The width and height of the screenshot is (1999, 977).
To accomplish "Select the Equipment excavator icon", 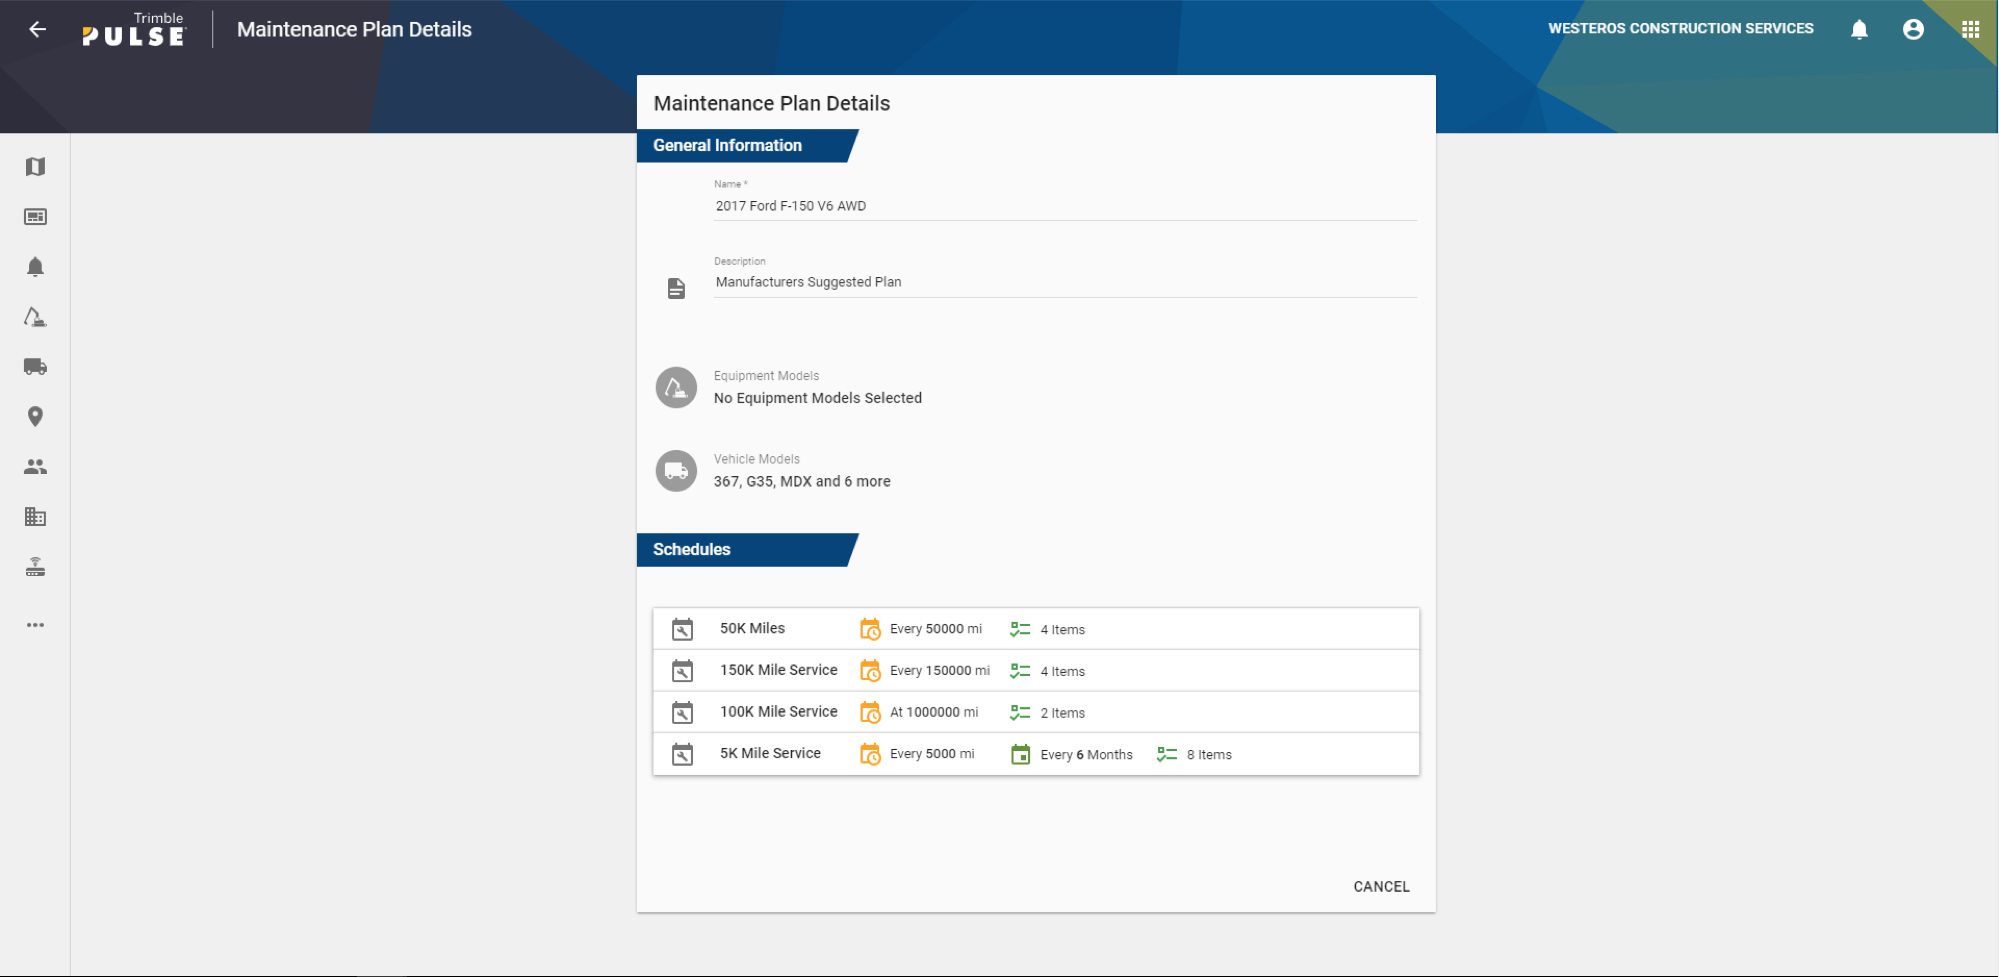I will click(35, 316).
